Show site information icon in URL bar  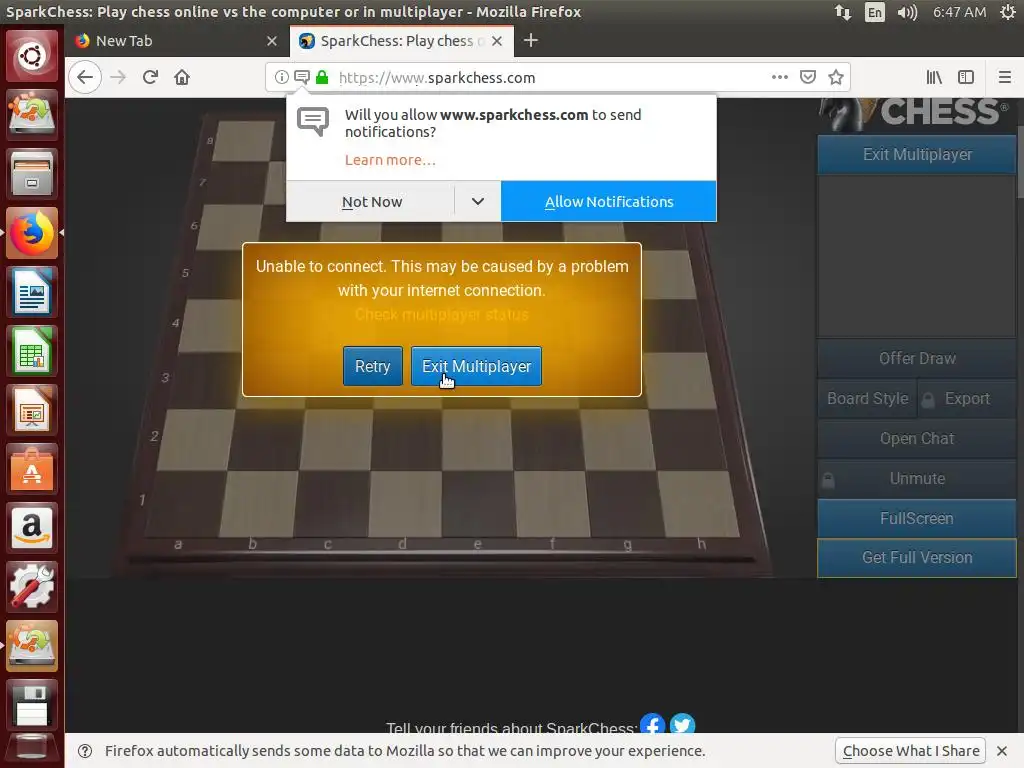click(x=281, y=77)
